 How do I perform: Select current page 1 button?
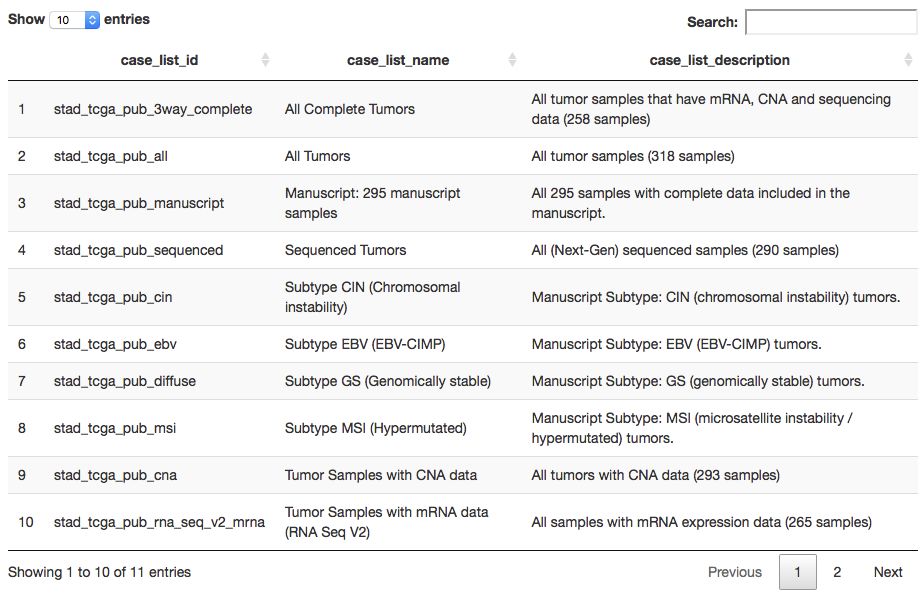(x=797, y=572)
